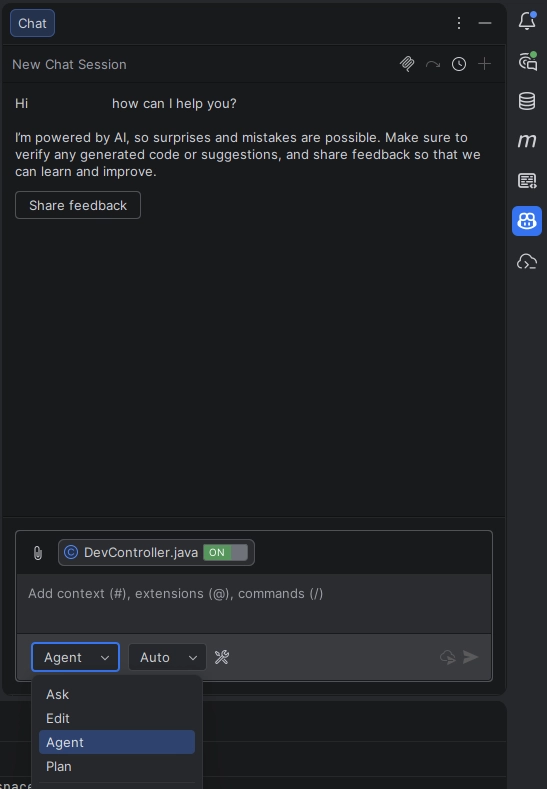This screenshot has width=547, height=789.
Task: Select Agent mode from the list
Action: (x=117, y=742)
